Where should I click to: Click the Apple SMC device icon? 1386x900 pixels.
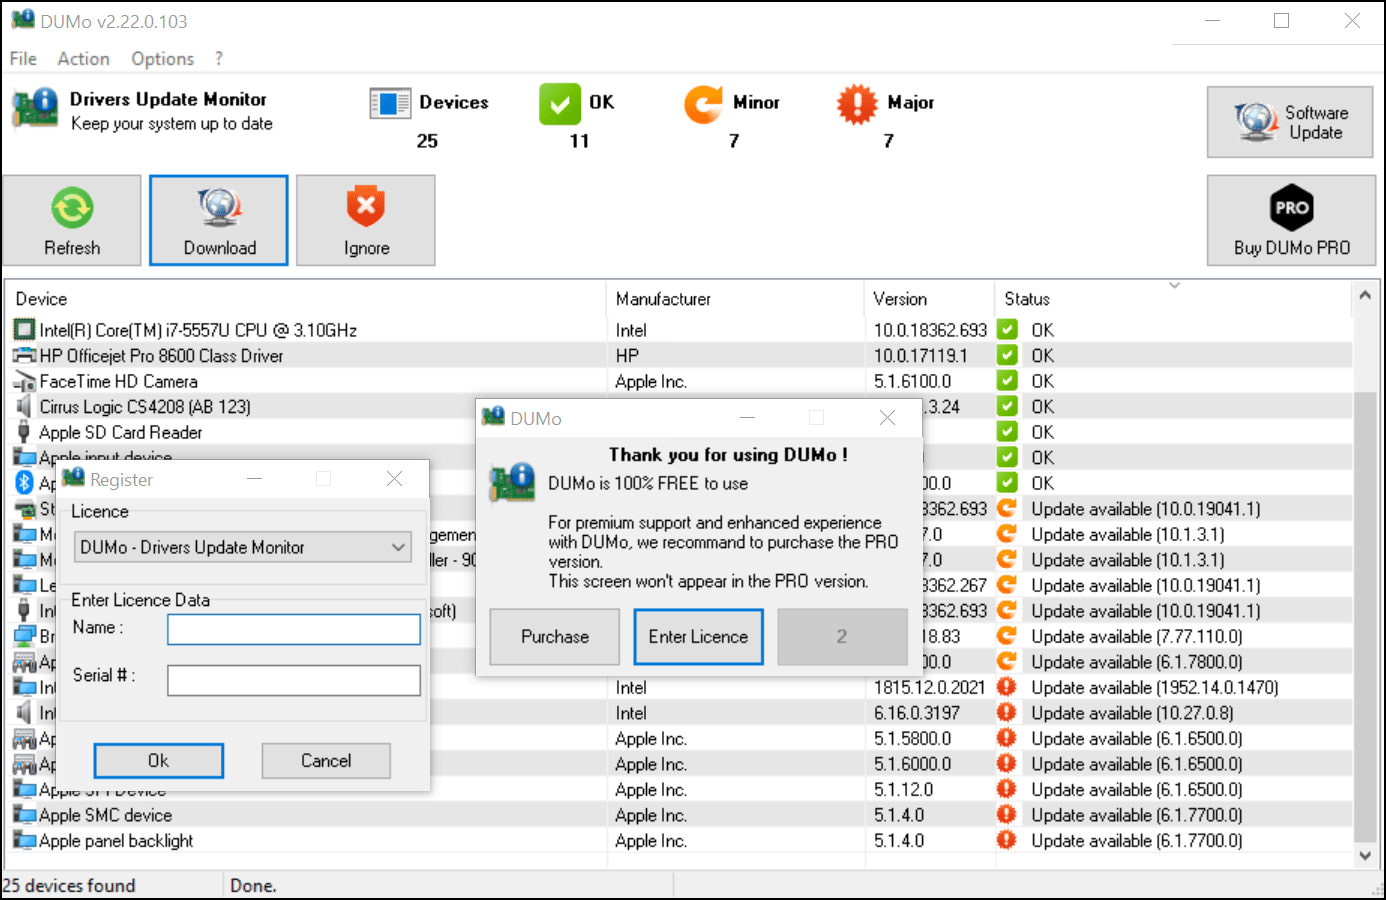coord(24,815)
